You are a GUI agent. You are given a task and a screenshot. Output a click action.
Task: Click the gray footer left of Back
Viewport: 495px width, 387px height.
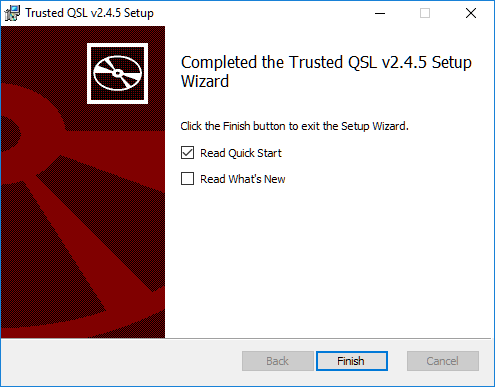[120, 361]
